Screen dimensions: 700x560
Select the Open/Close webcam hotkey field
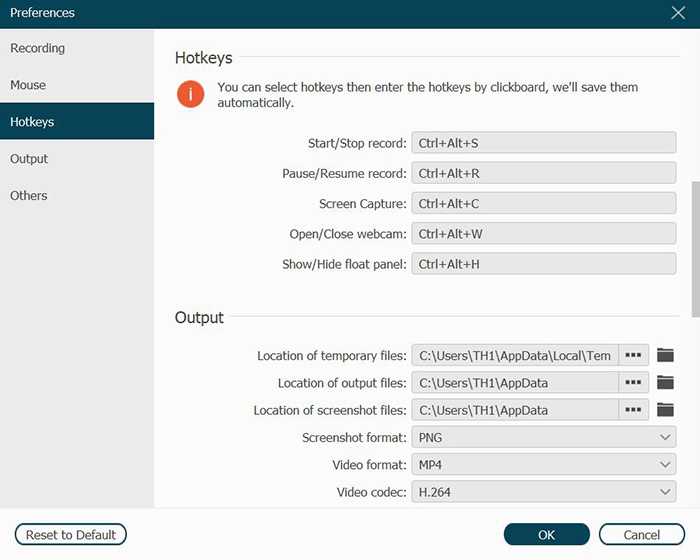coord(543,234)
